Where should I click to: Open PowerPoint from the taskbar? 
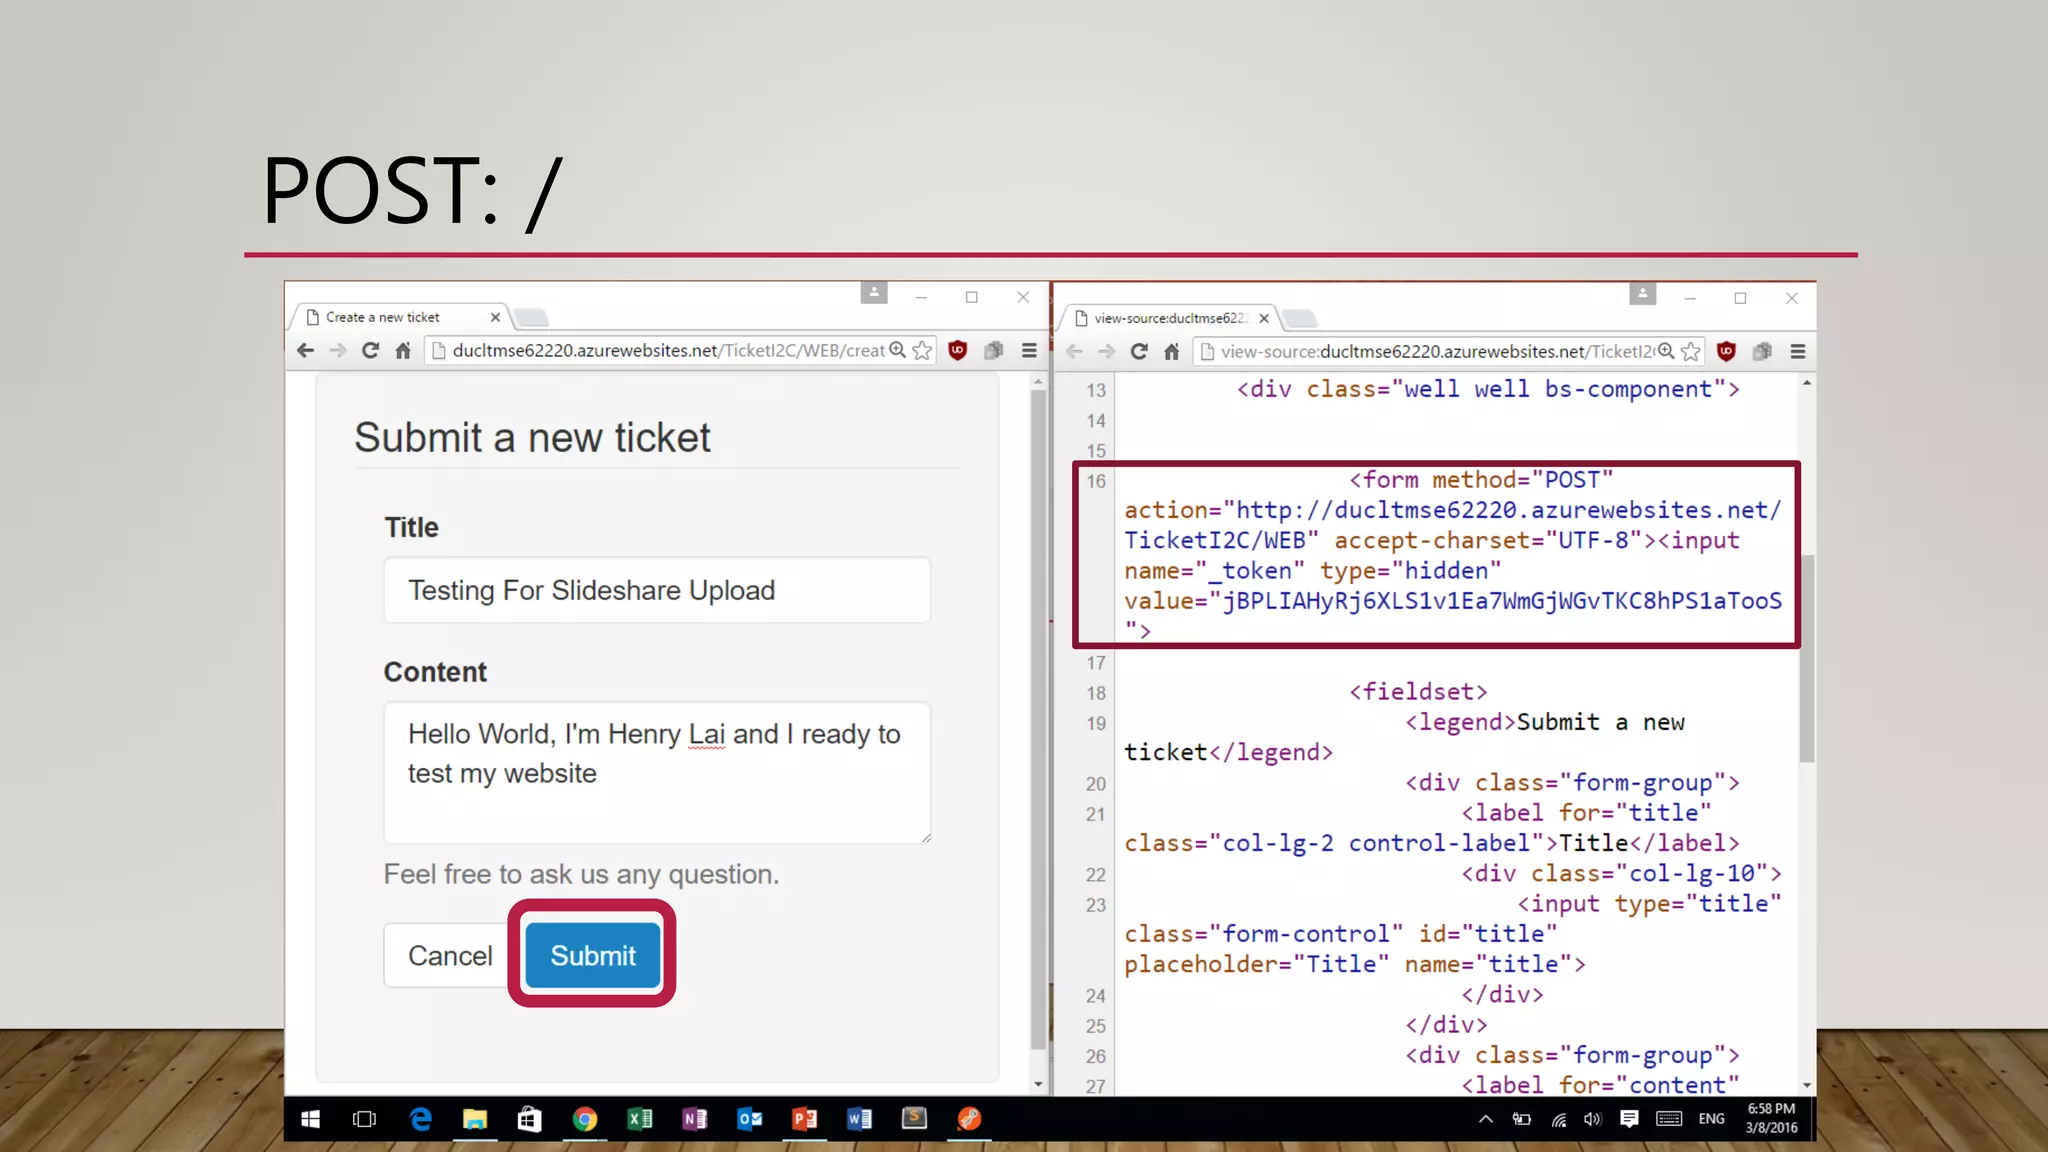coord(804,1119)
